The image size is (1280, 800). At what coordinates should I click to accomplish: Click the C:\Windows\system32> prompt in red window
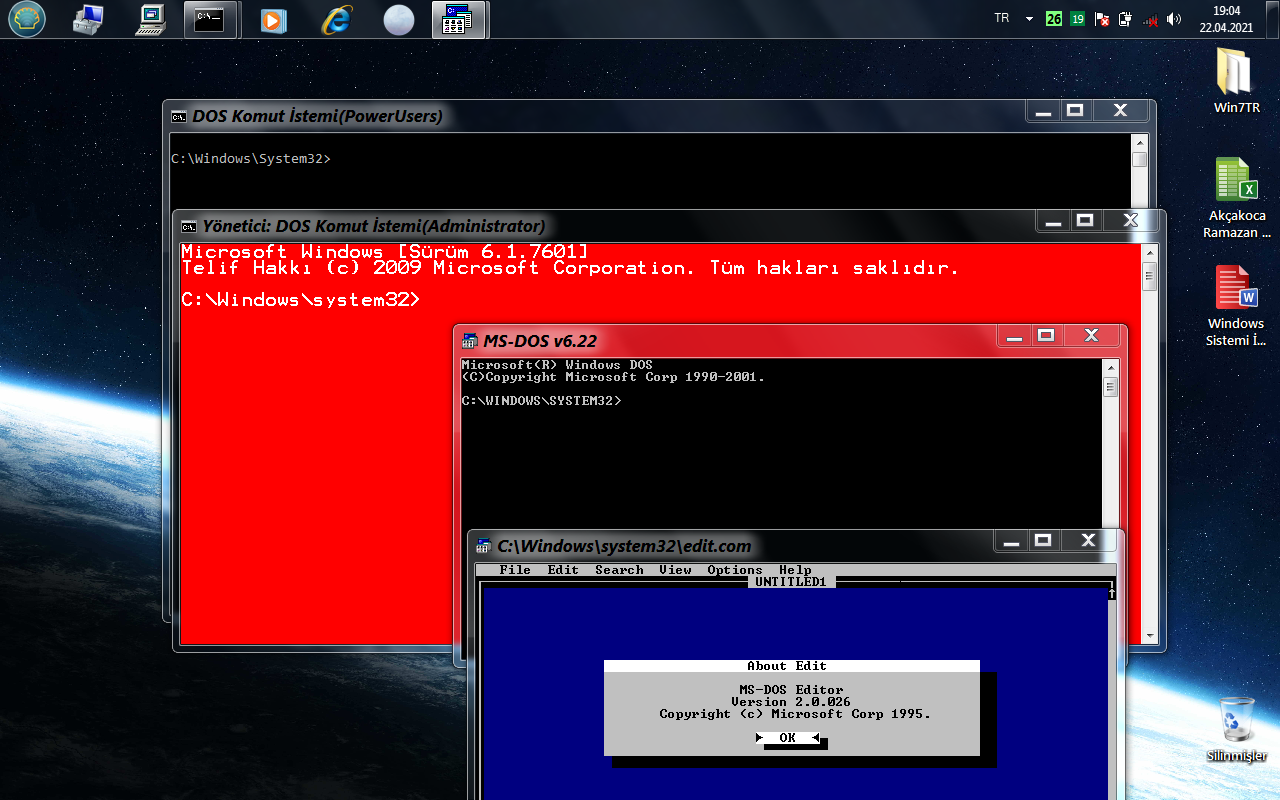pyautogui.click(x=301, y=300)
